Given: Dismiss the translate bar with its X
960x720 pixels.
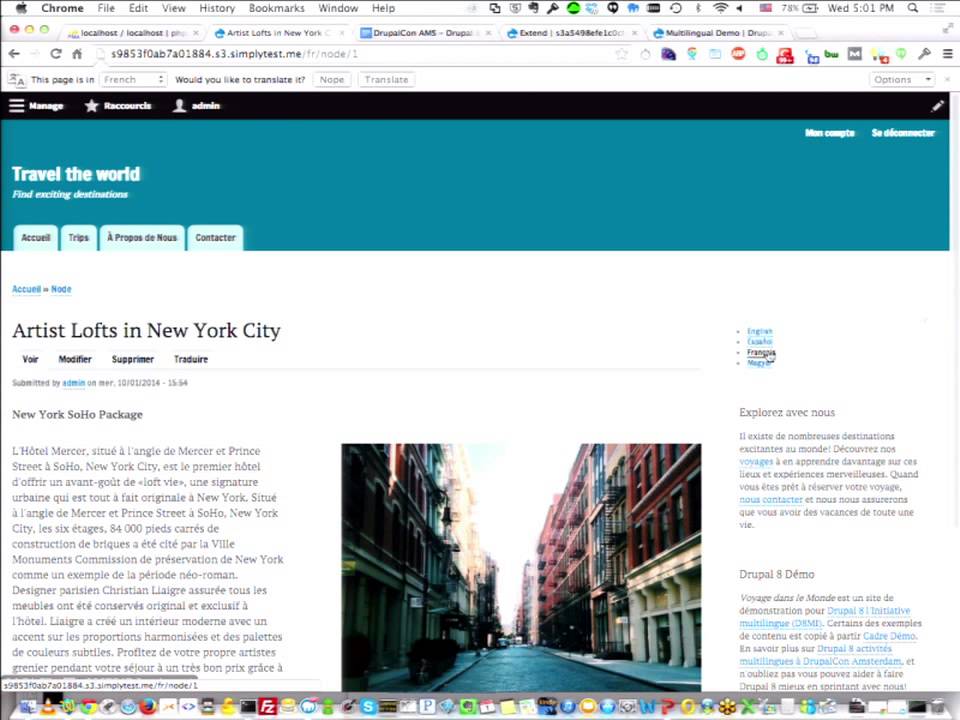Looking at the screenshot, I should [x=948, y=79].
